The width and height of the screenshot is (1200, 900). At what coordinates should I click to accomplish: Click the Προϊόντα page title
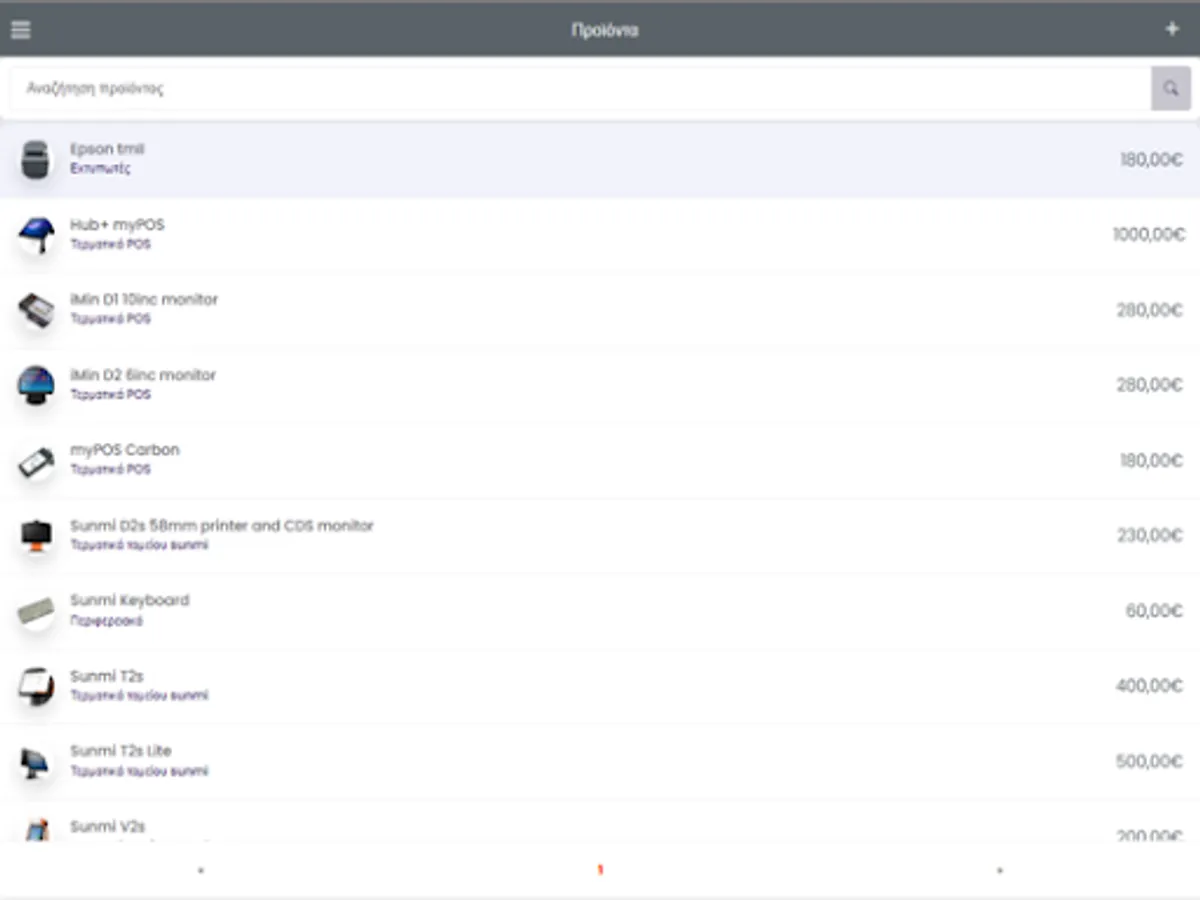pos(604,30)
